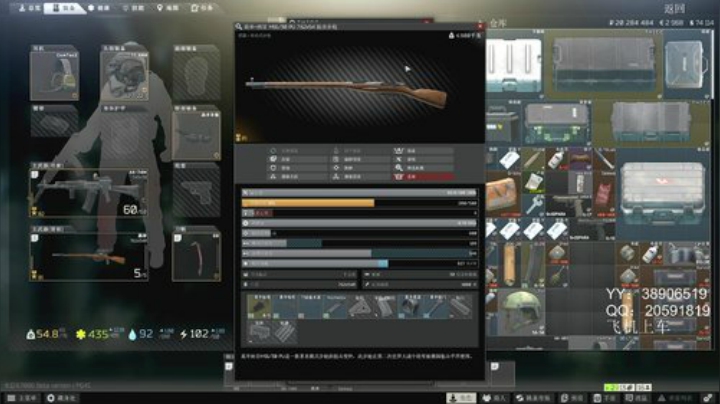Click the magnifier linked-search action button
This screenshot has height=404, width=720.
coord(424,168)
